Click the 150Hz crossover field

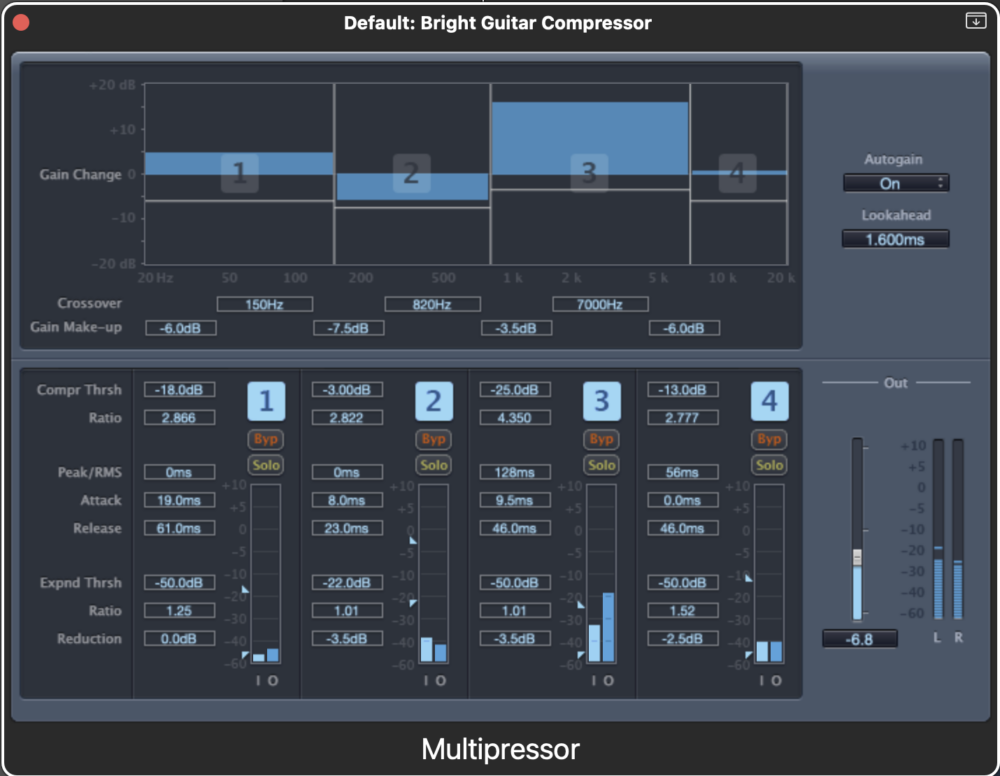[x=265, y=304]
